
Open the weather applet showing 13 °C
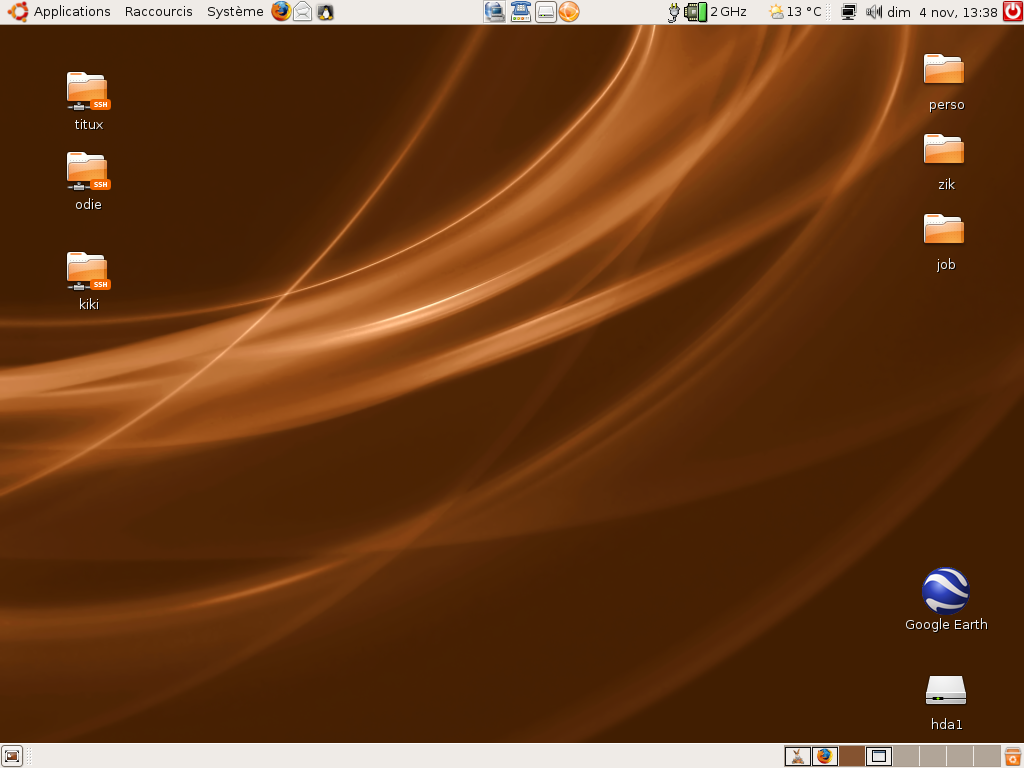(795, 12)
